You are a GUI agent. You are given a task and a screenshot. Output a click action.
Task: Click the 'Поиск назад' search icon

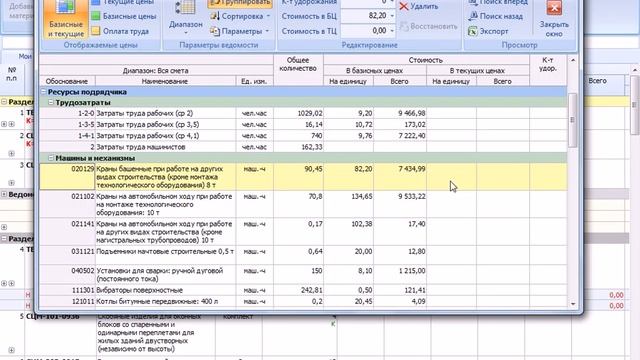tap(473, 16)
